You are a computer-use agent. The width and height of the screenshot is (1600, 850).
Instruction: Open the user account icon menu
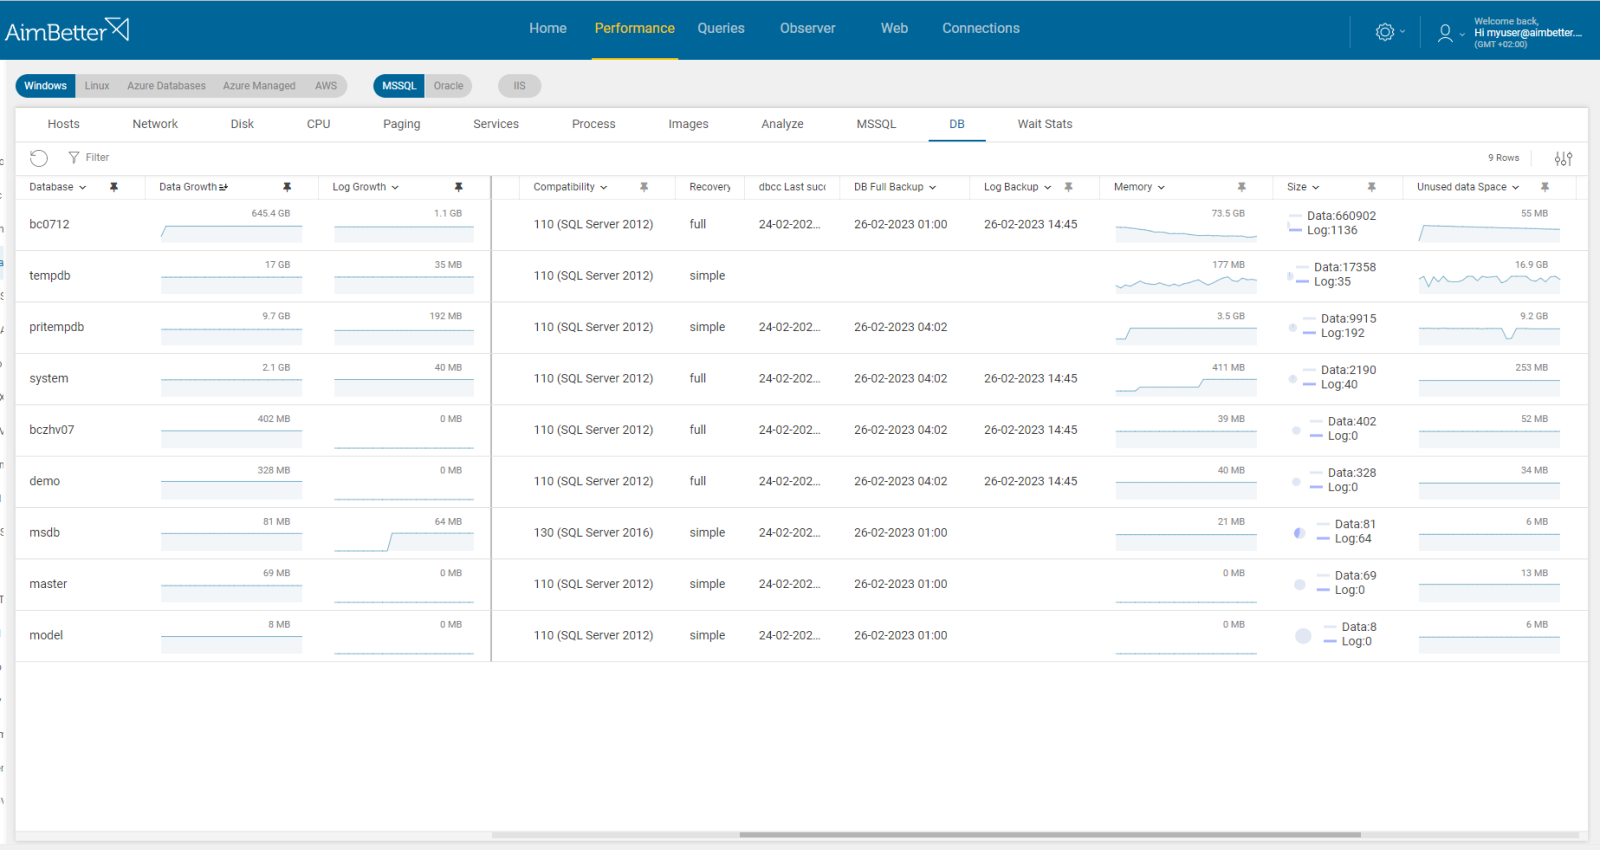coord(1445,33)
